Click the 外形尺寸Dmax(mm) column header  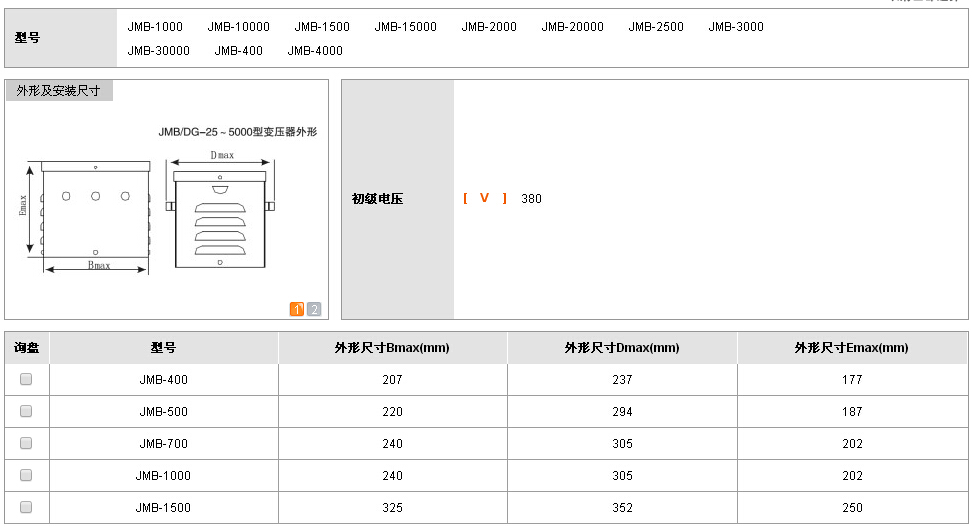tap(622, 348)
